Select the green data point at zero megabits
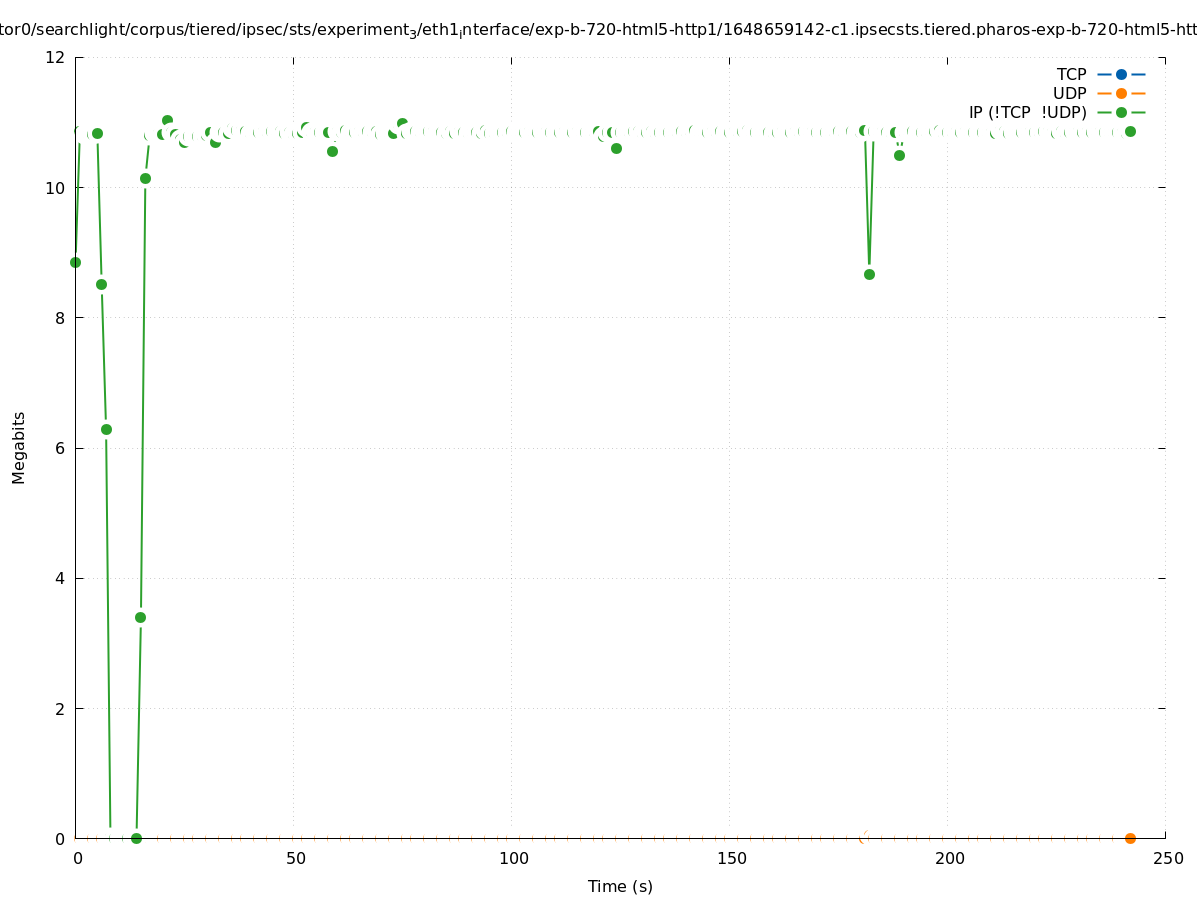This screenshot has width=1197, height=900. click(x=136, y=838)
